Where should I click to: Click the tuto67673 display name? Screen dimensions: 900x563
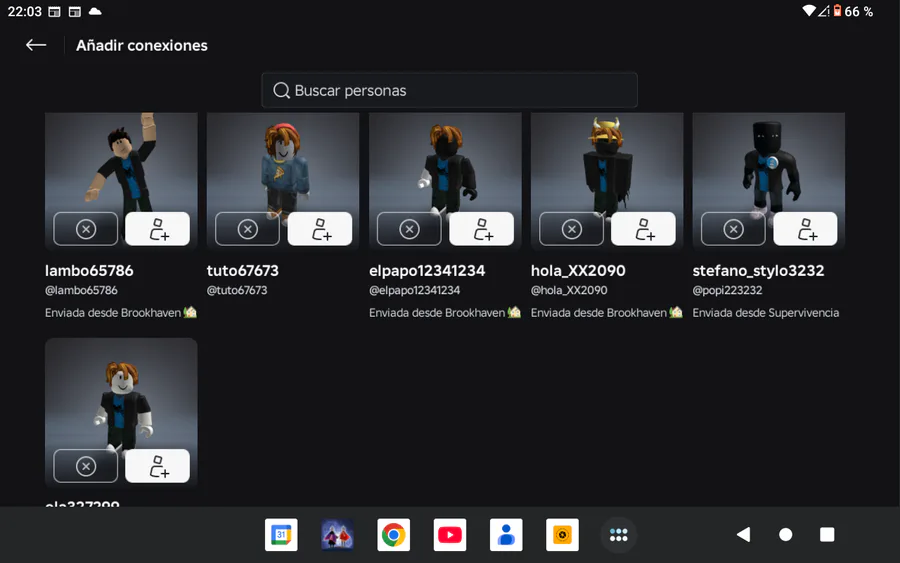pyautogui.click(x=243, y=270)
